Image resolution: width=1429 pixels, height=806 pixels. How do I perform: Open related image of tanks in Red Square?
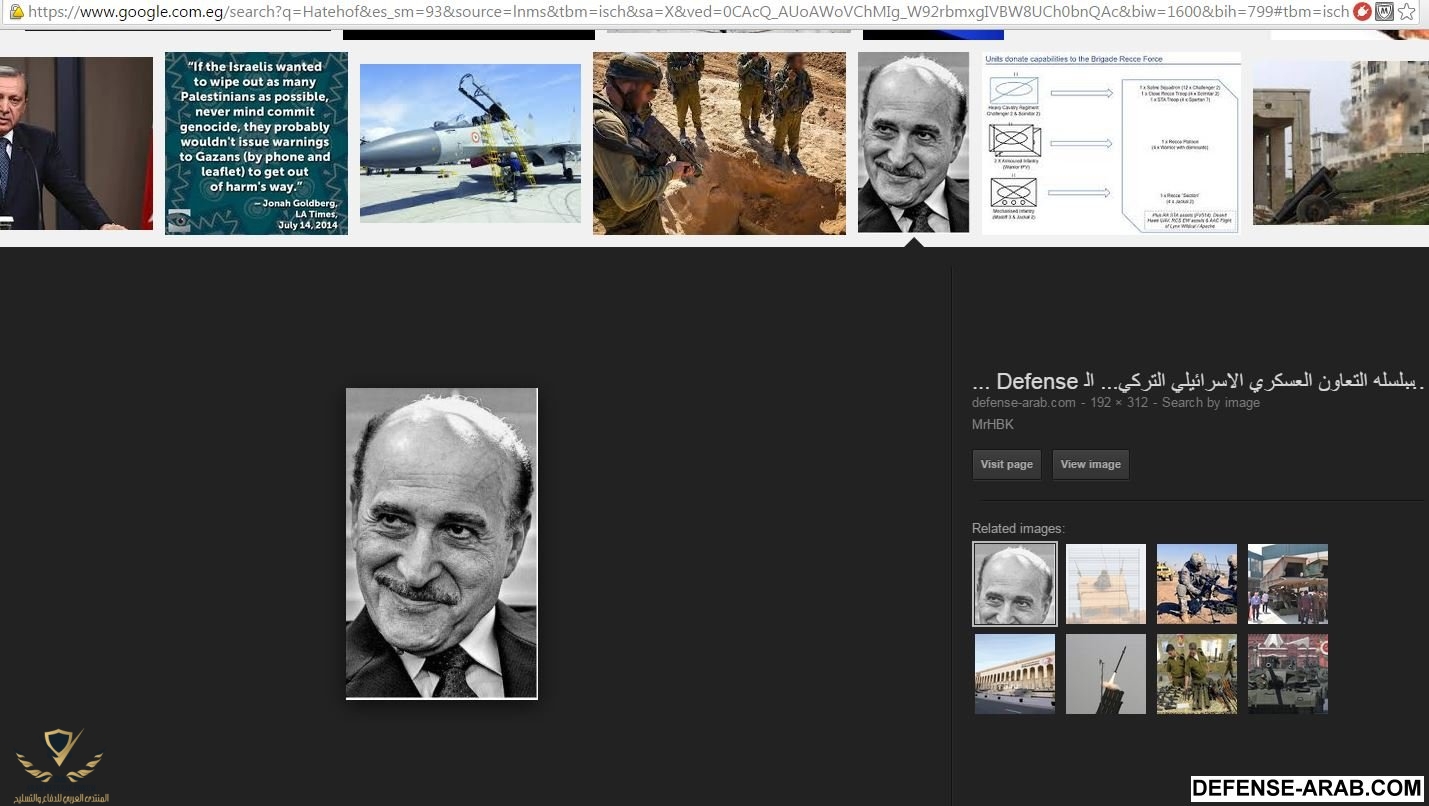point(1287,674)
